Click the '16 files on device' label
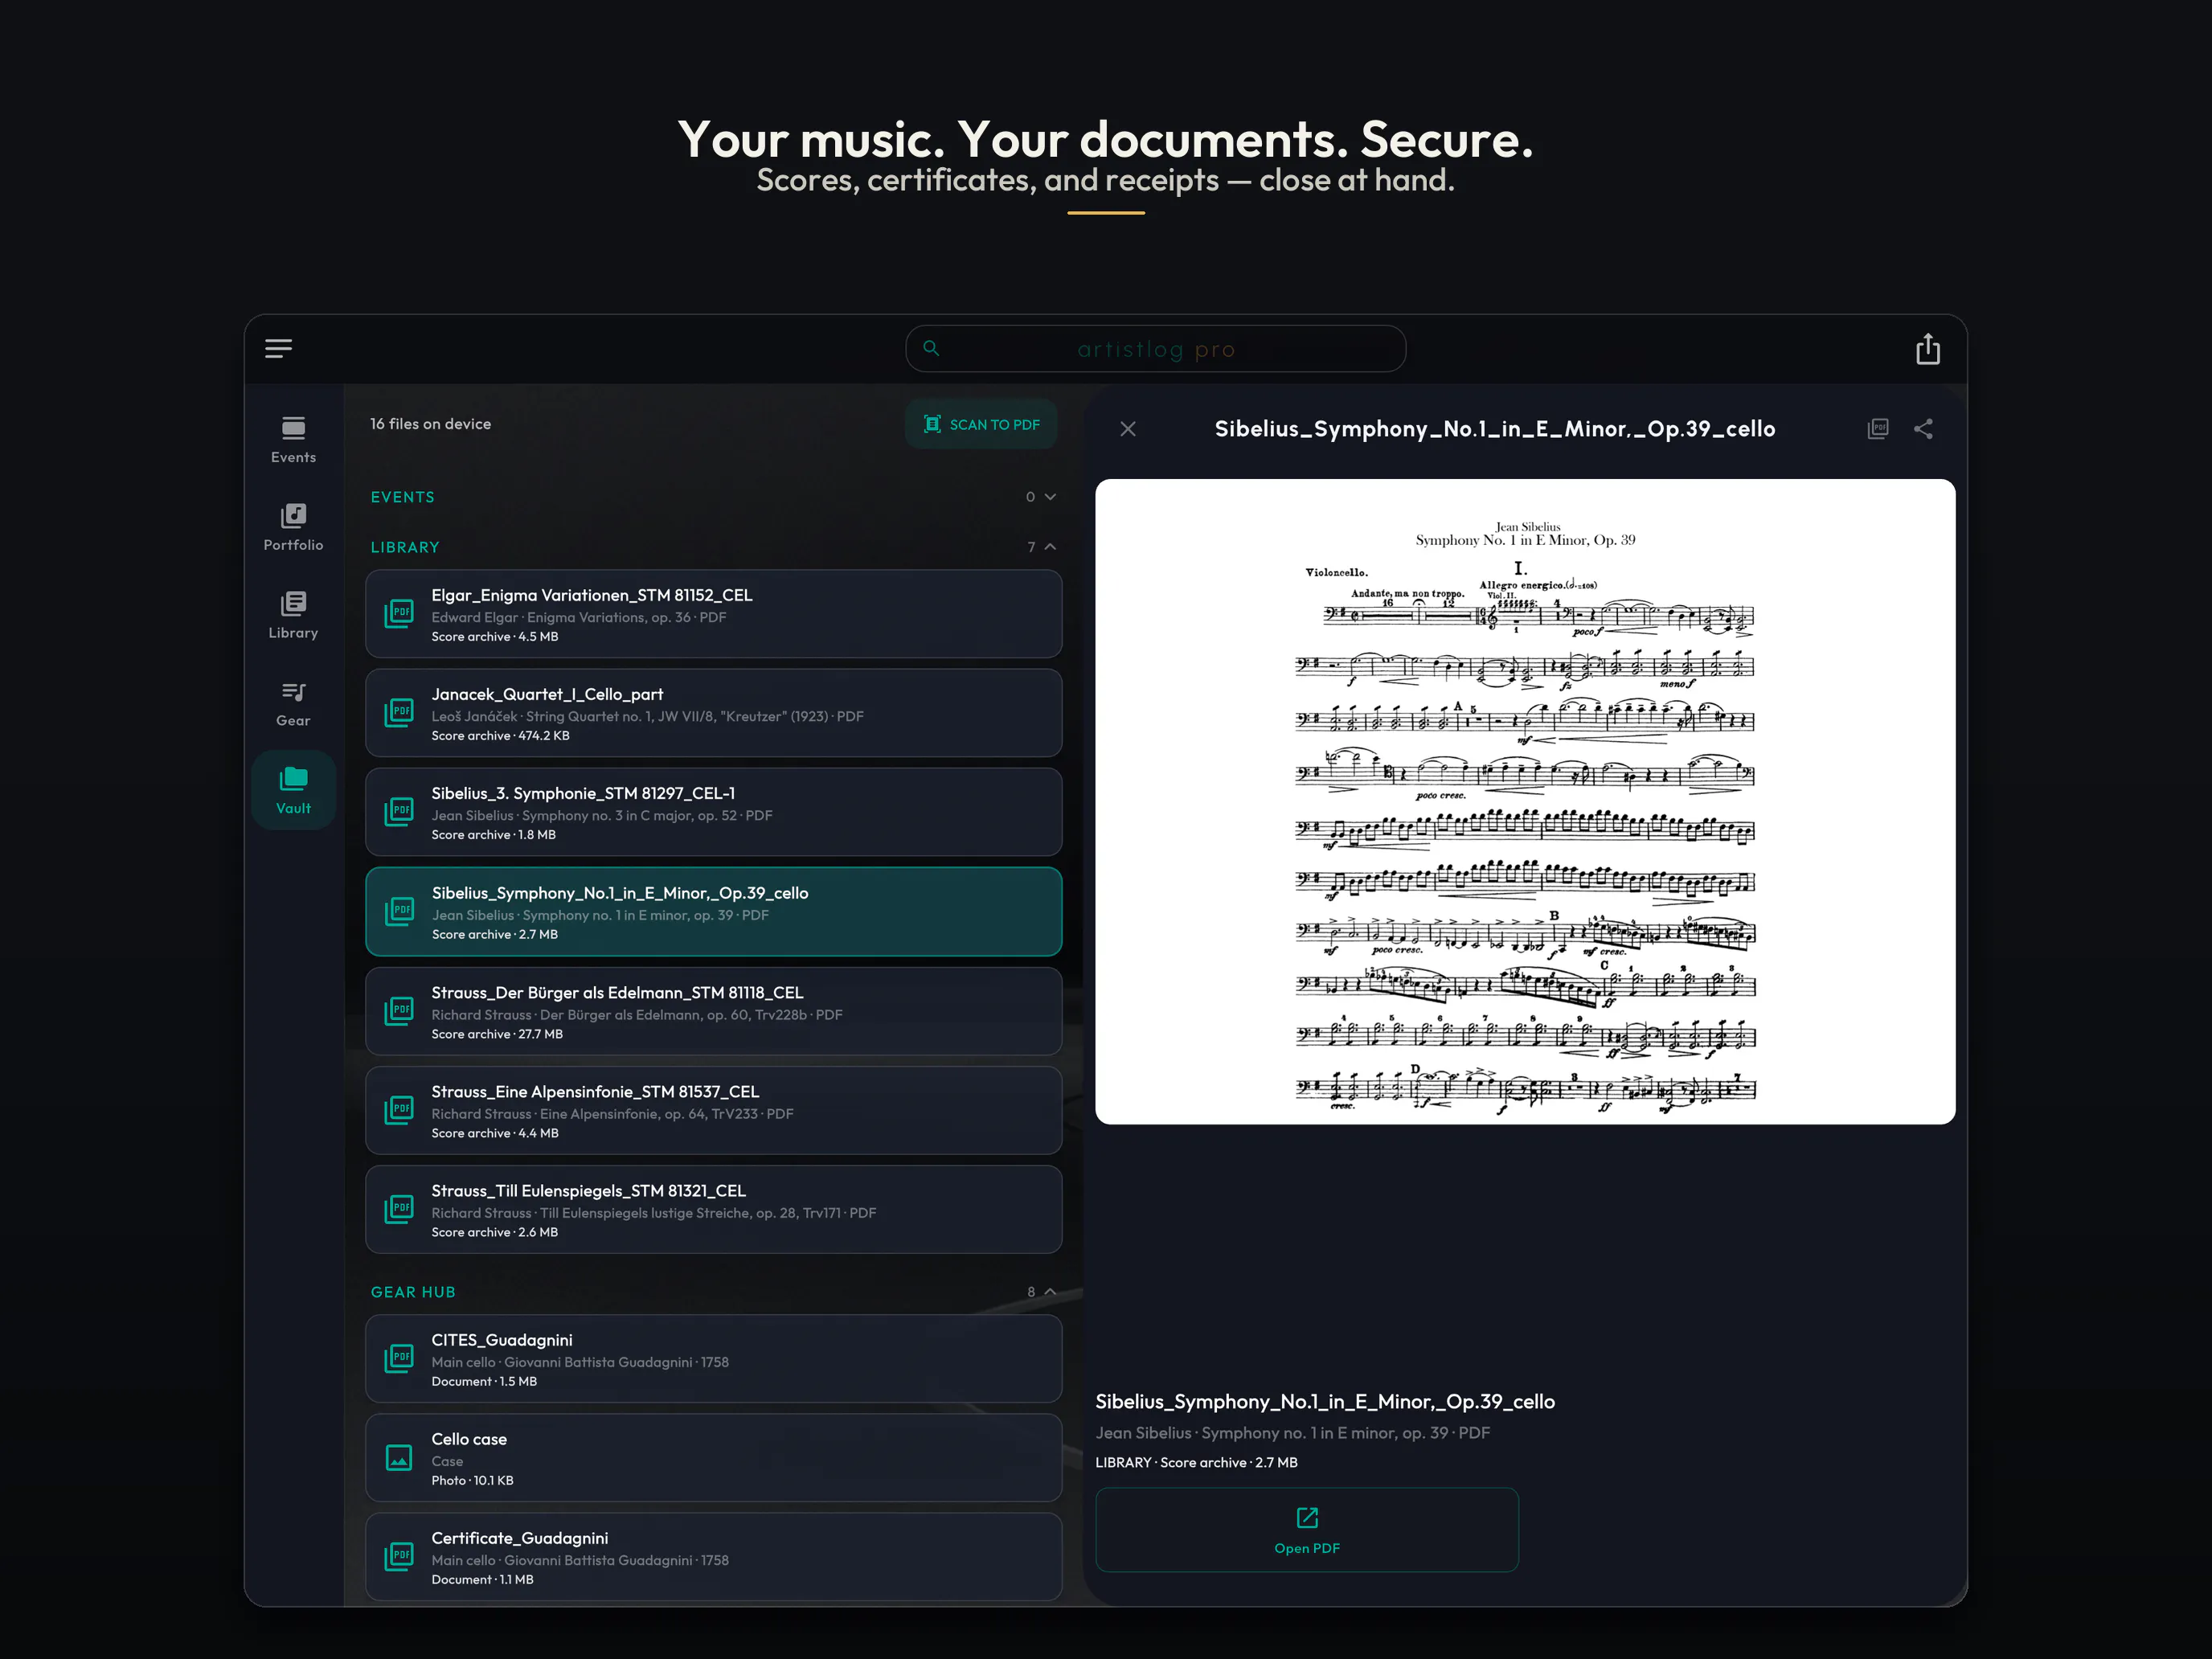 [431, 424]
